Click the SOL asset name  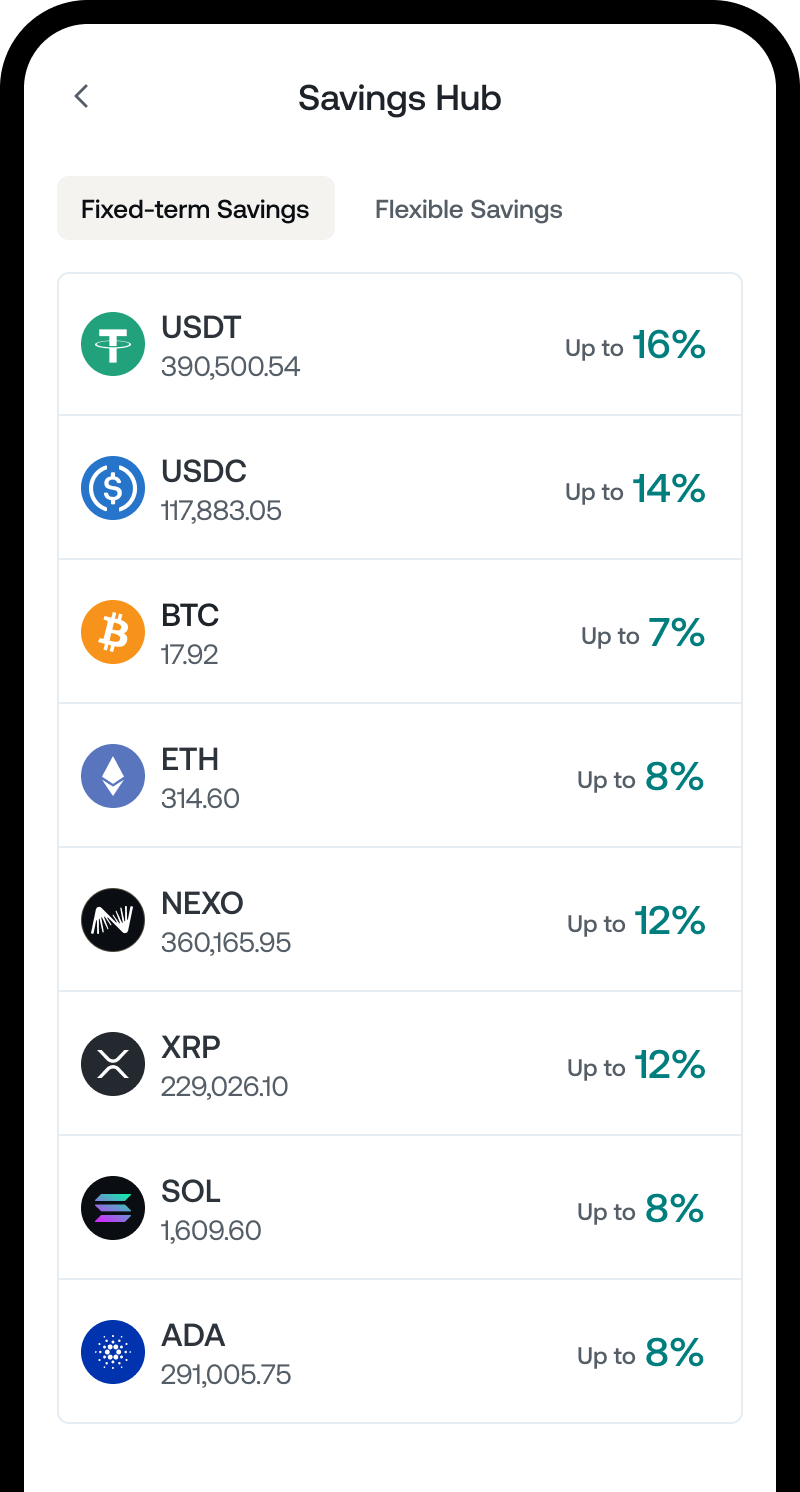(191, 1191)
